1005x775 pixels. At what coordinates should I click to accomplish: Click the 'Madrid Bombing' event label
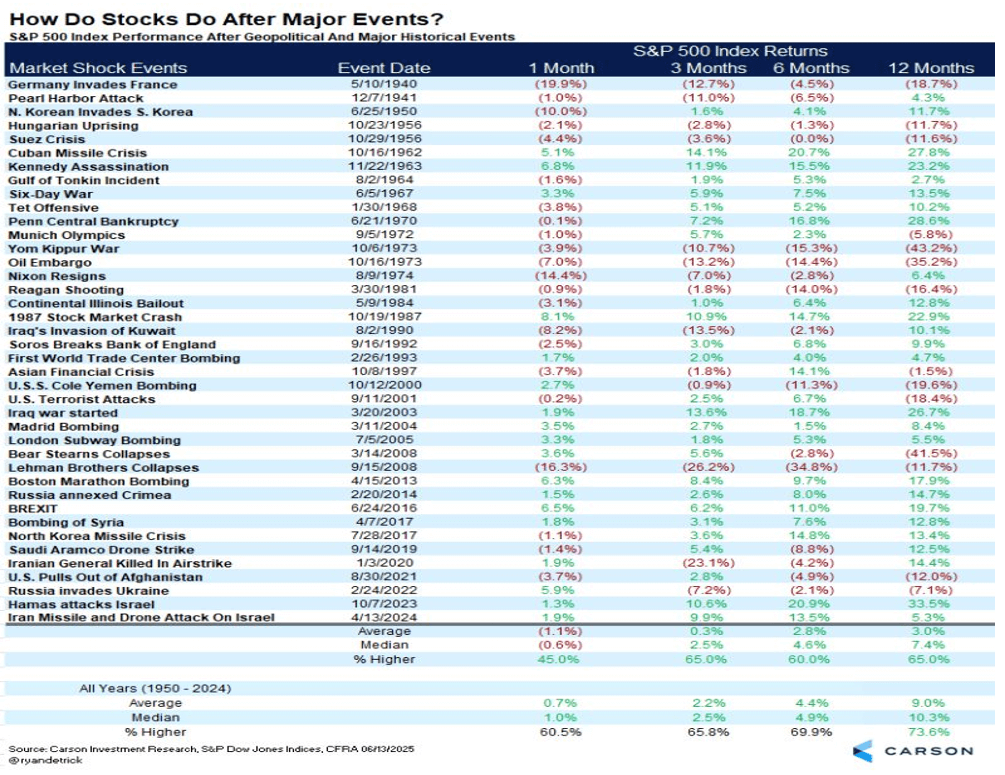tap(63, 427)
